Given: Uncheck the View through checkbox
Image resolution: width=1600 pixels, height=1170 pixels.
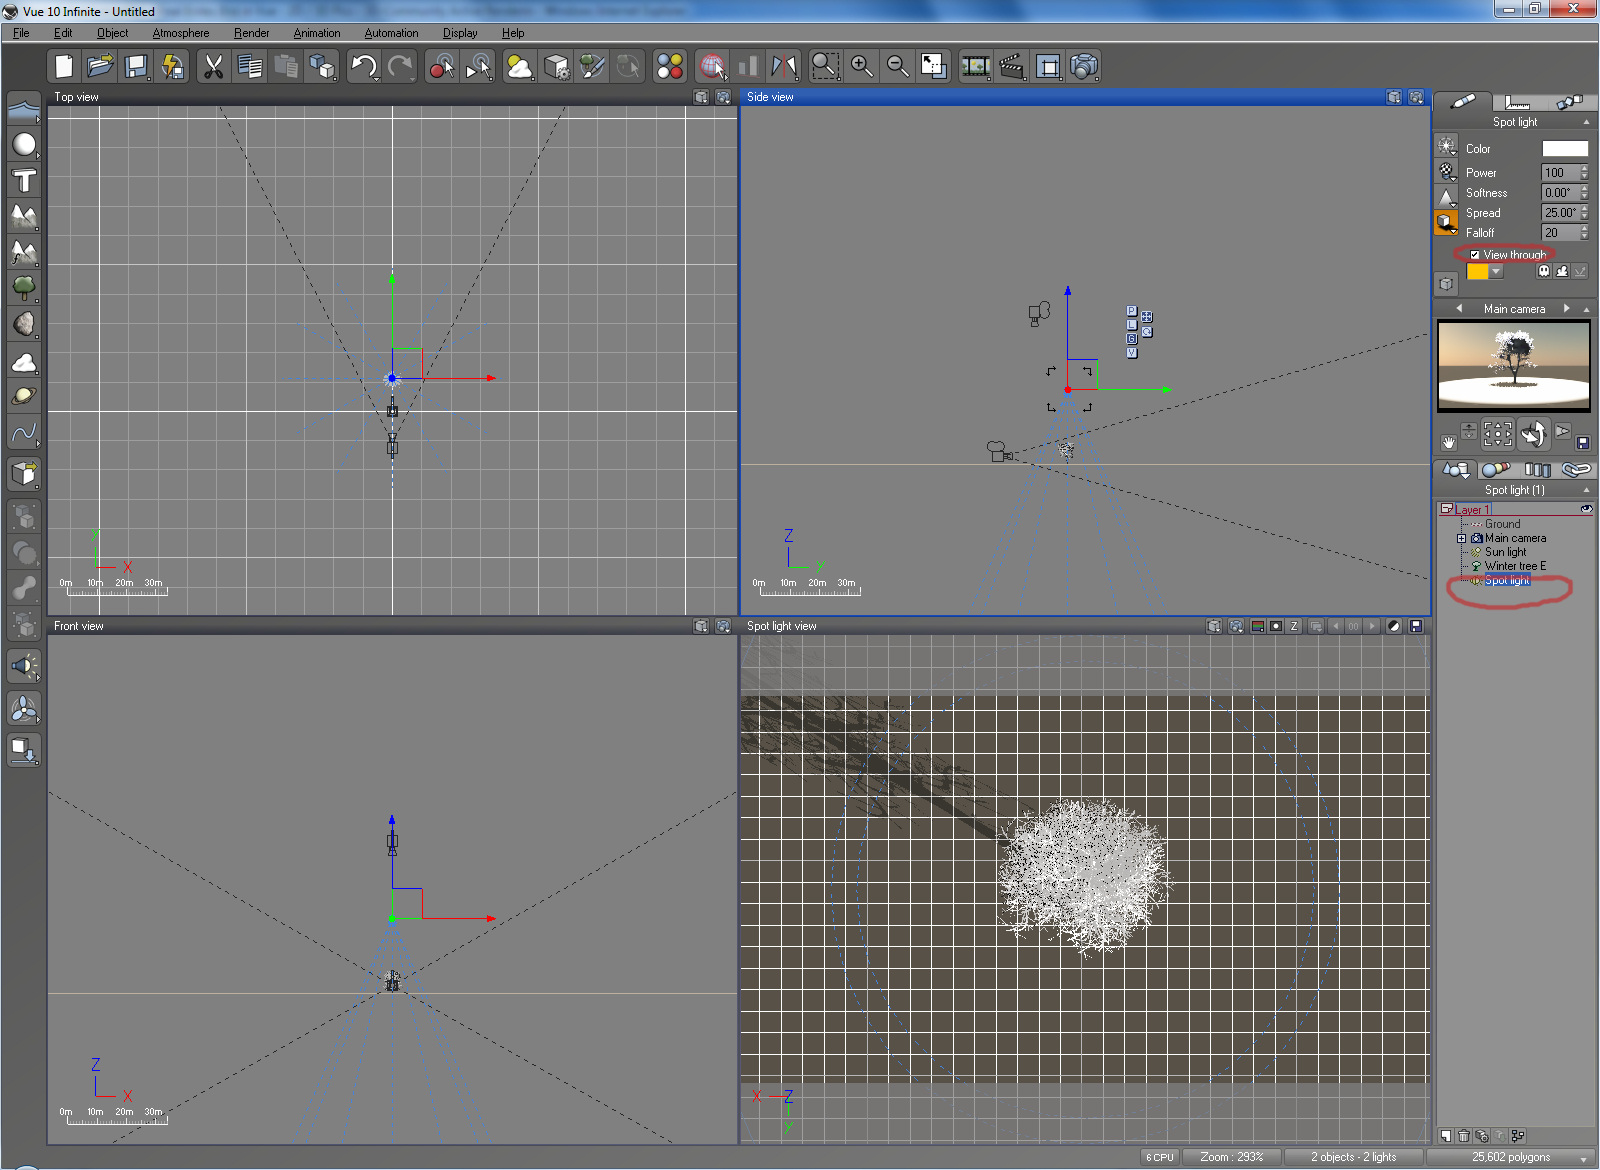Looking at the screenshot, I should click(x=1474, y=255).
